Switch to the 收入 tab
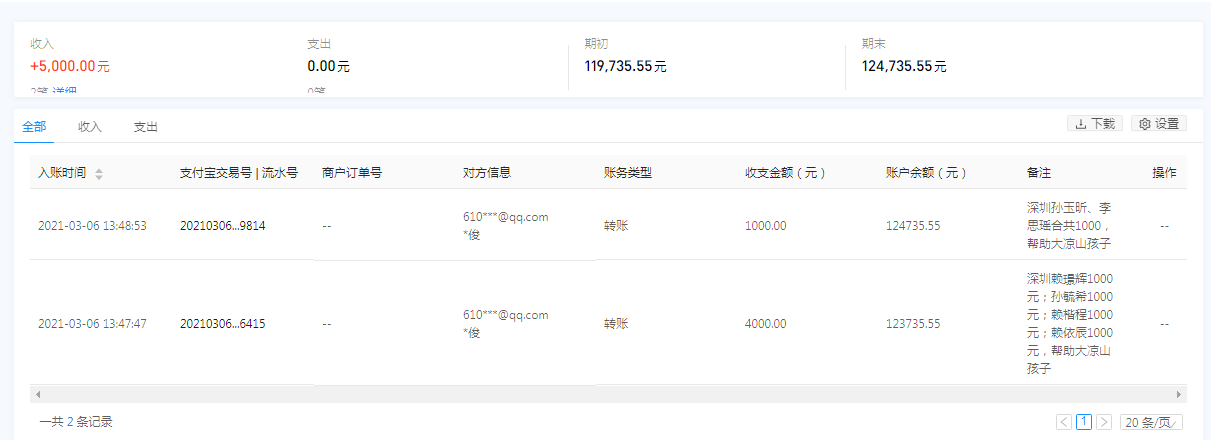Image resolution: width=1211 pixels, height=440 pixels. pyautogui.click(x=90, y=127)
